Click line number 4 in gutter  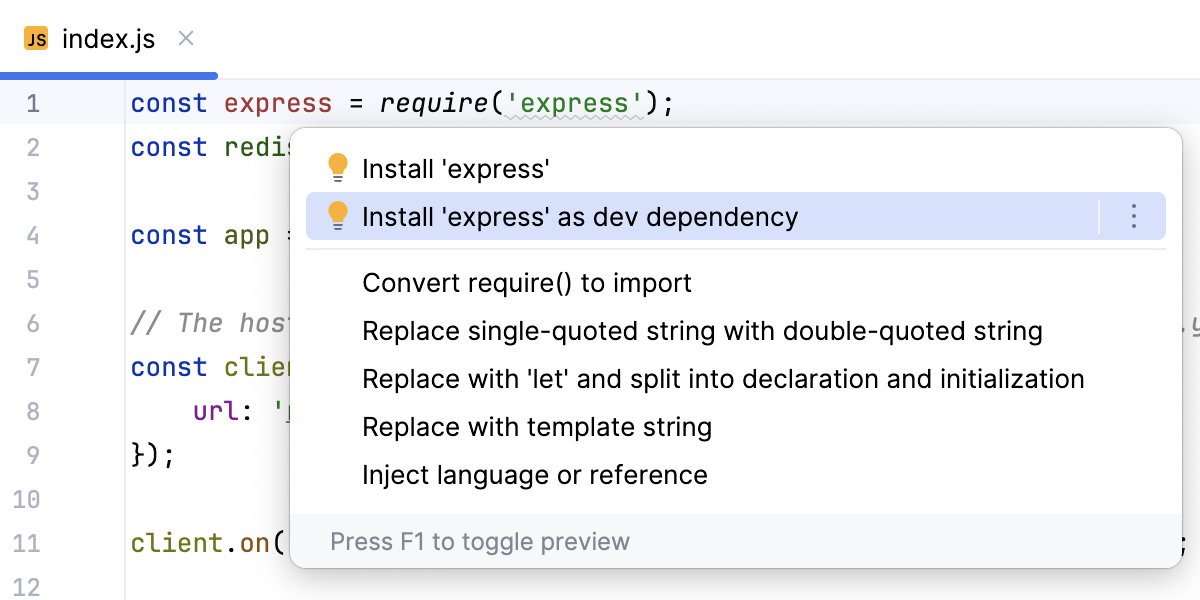point(33,235)
